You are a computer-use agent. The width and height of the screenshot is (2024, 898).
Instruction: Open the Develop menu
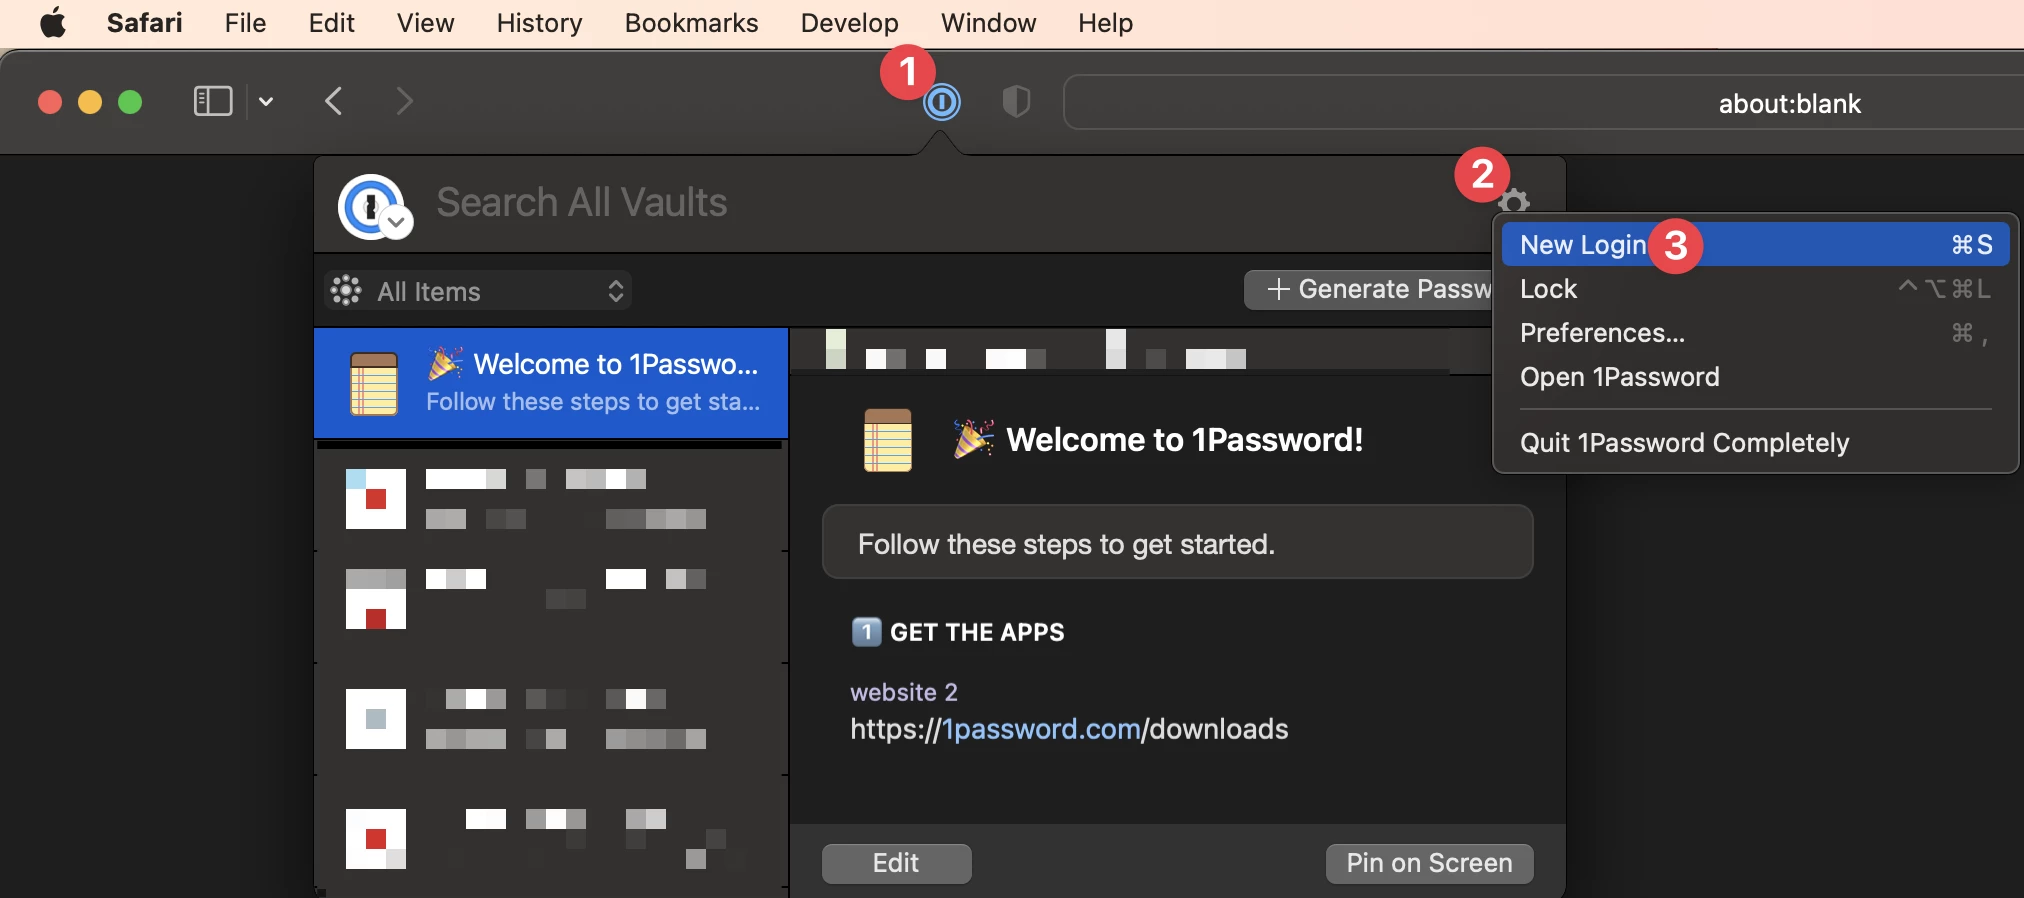[849, 23]
